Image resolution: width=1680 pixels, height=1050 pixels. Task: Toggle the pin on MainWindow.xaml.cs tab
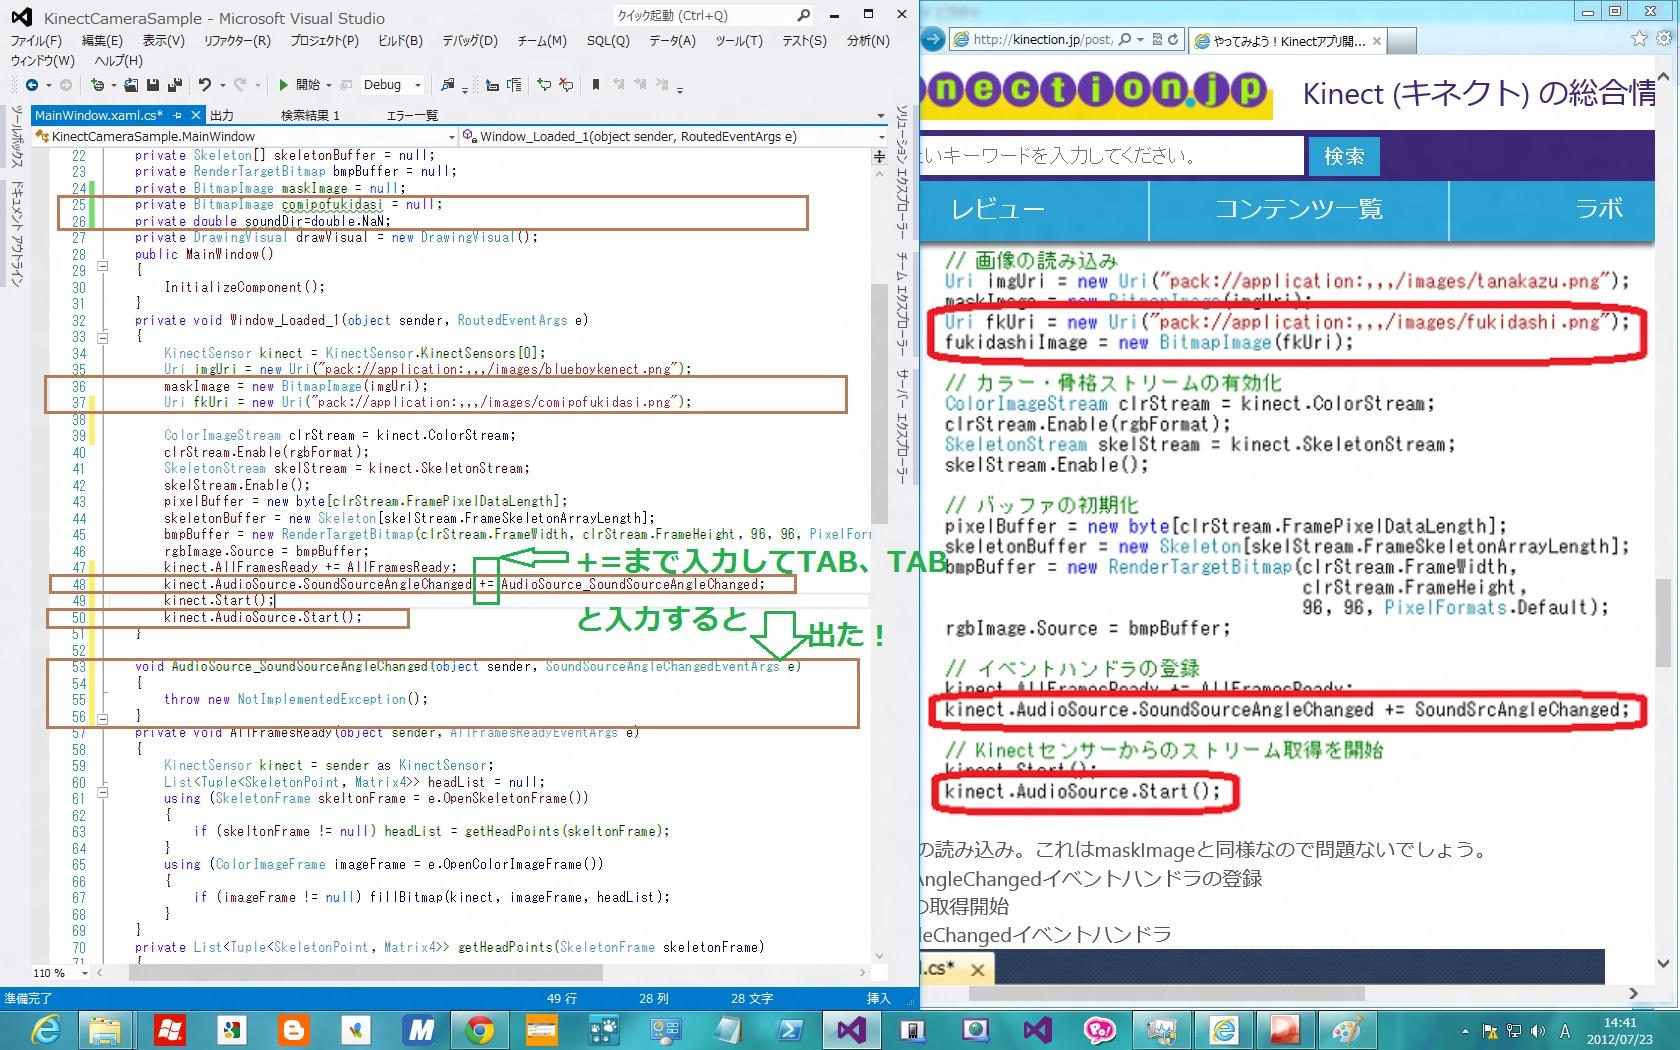[178, 116]
